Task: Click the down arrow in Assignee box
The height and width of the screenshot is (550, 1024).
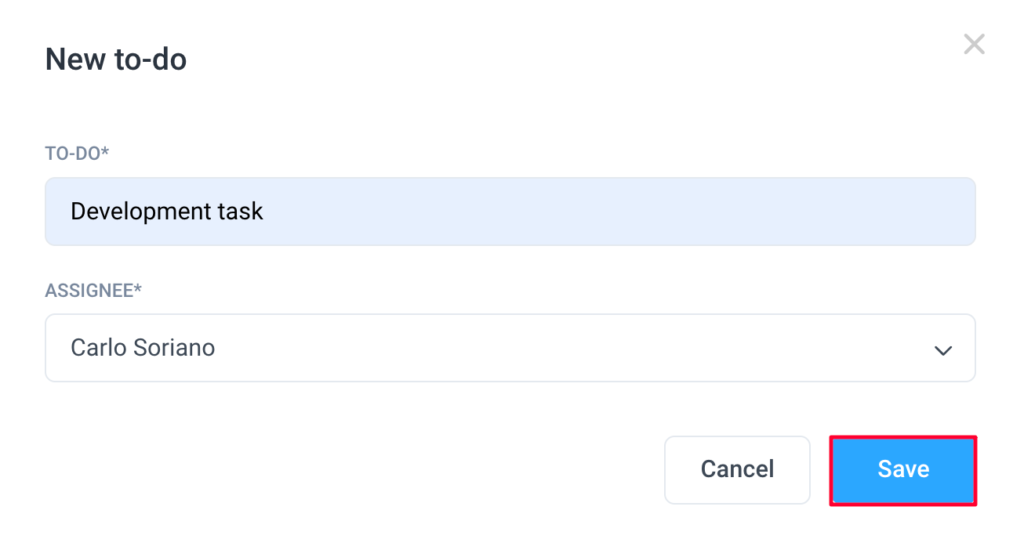Action: 942,351
